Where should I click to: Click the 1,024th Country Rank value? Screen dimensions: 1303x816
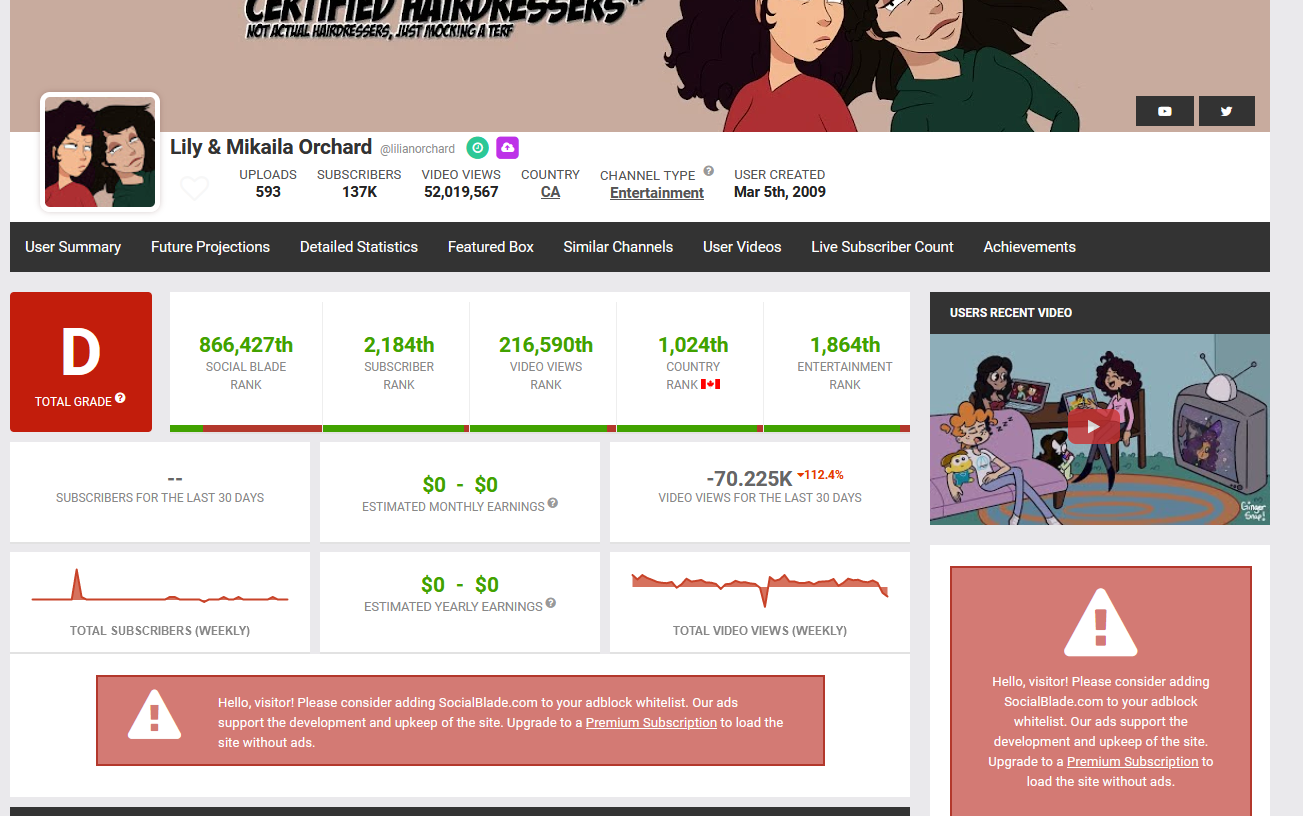tap(693, 345)
